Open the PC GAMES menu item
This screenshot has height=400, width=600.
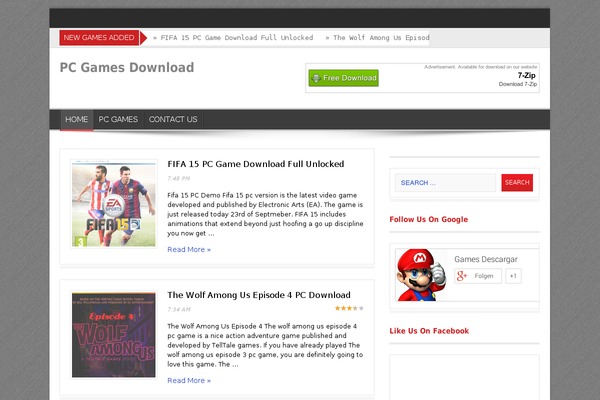(x=118, y=119)
